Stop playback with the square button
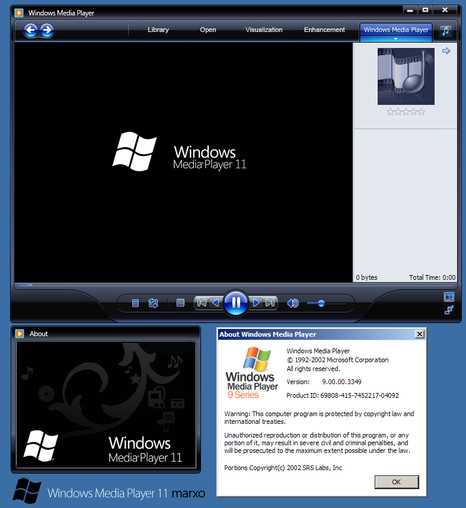 (x=180, y=303)
